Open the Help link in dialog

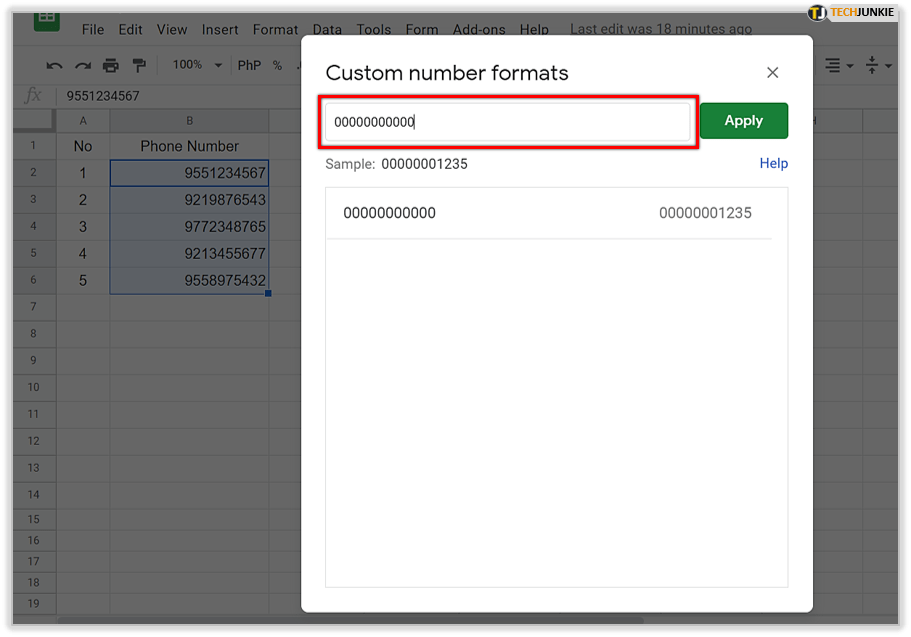[773, 163]
